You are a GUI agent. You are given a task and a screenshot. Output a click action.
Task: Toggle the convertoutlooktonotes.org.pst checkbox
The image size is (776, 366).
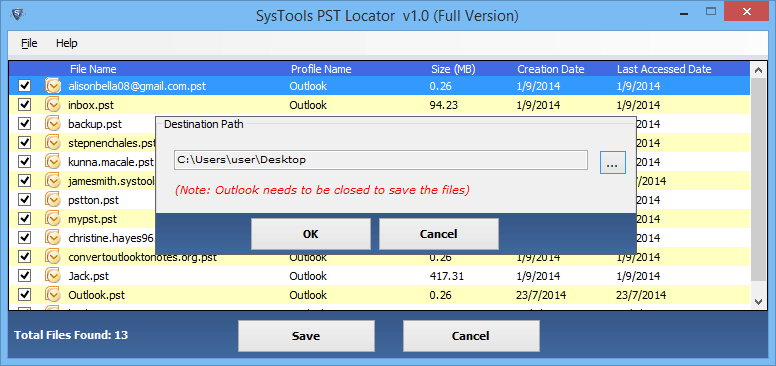[24, 257]
